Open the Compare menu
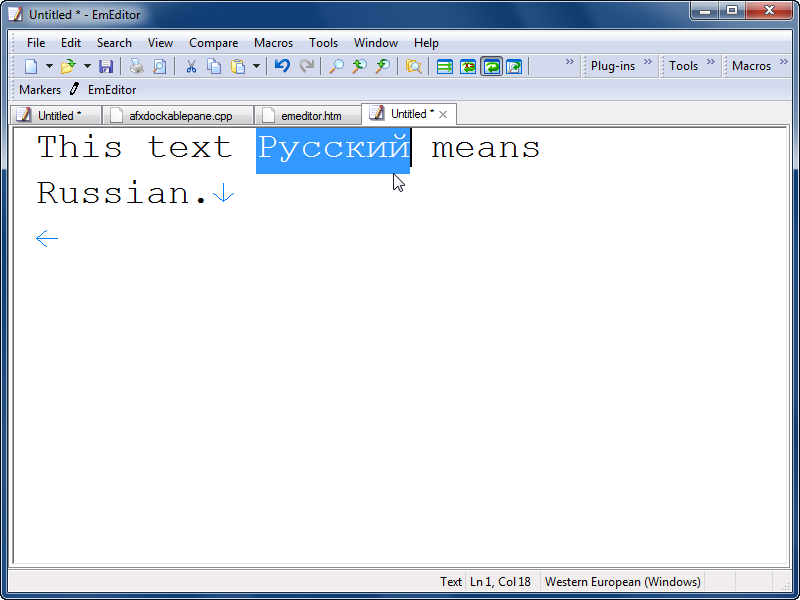The image size is (800, 600). (x=213, y=43)
